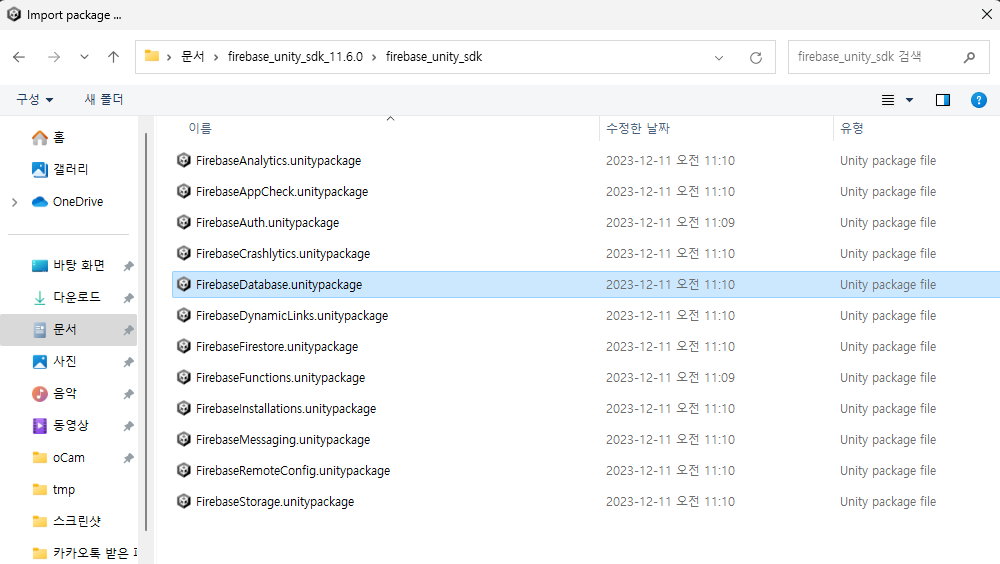Open OneDrive in navigation pane

(69, 202)
